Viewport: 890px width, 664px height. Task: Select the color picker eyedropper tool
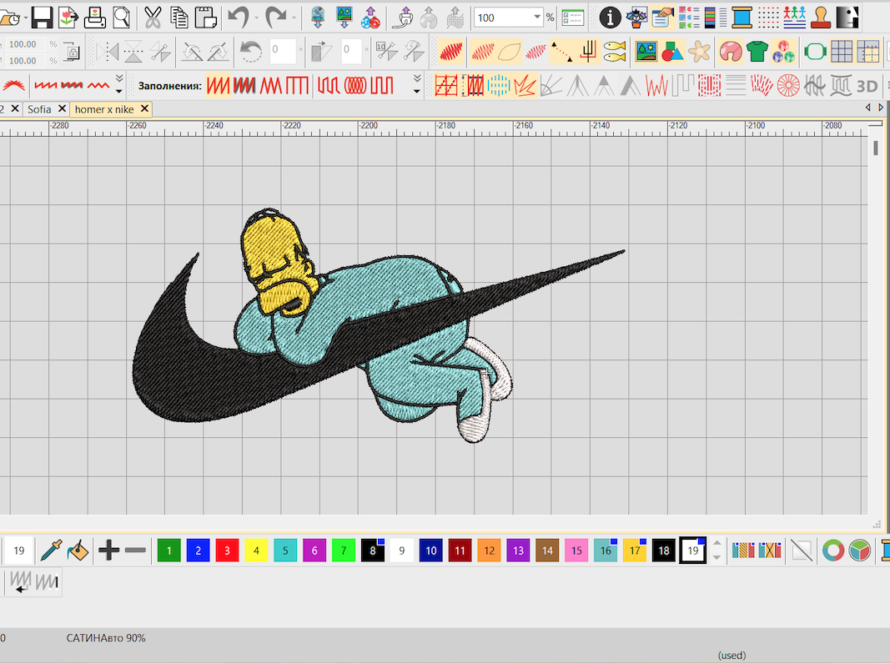(51, 550)
